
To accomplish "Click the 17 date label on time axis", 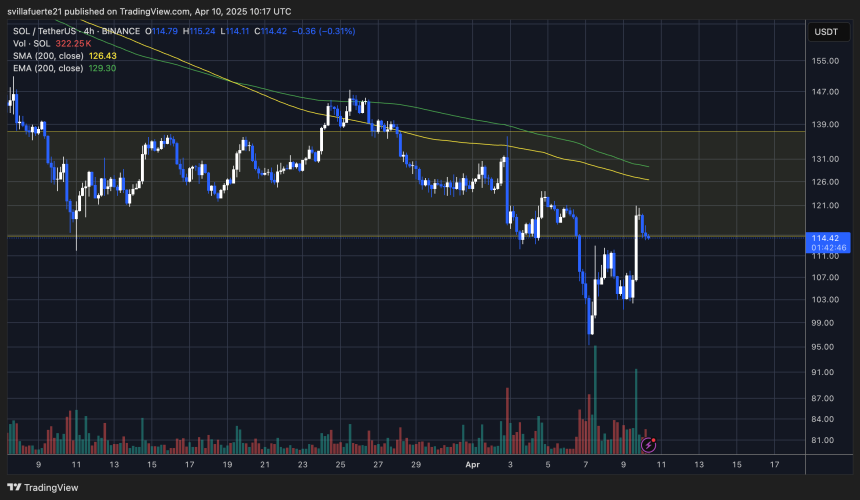I will click(775, 465).
